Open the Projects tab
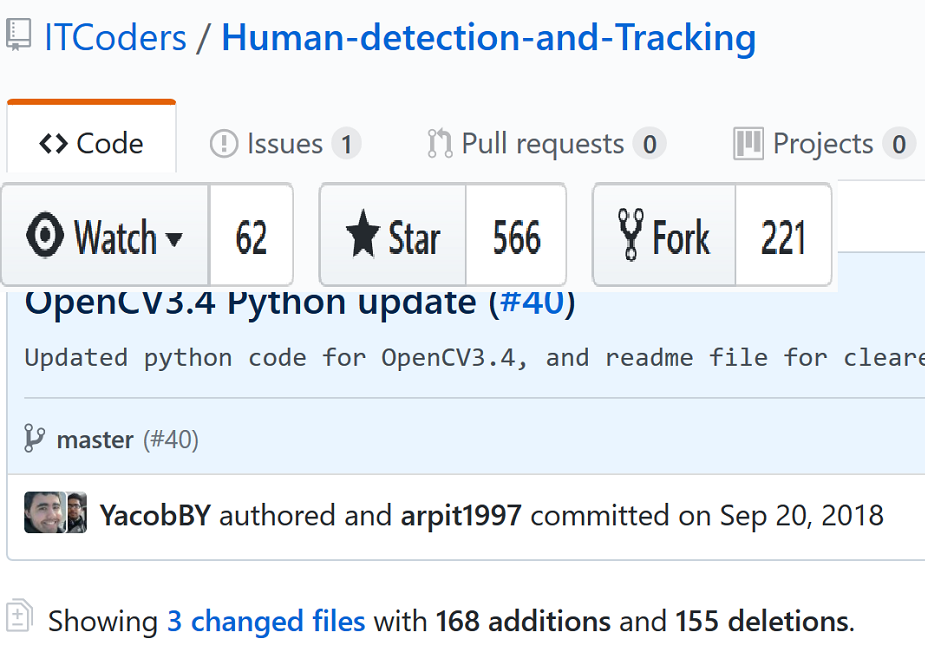Viewport: 925px width, 664px height. click(825, 144)
